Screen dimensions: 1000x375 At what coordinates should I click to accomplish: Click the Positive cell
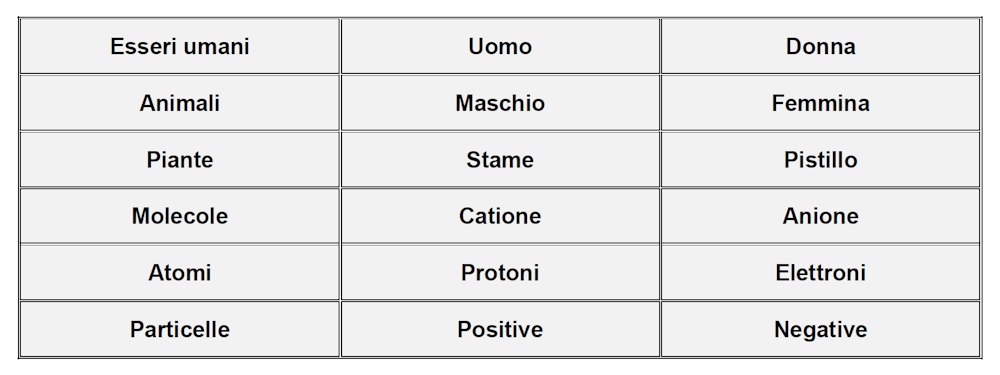pos(500,329)
